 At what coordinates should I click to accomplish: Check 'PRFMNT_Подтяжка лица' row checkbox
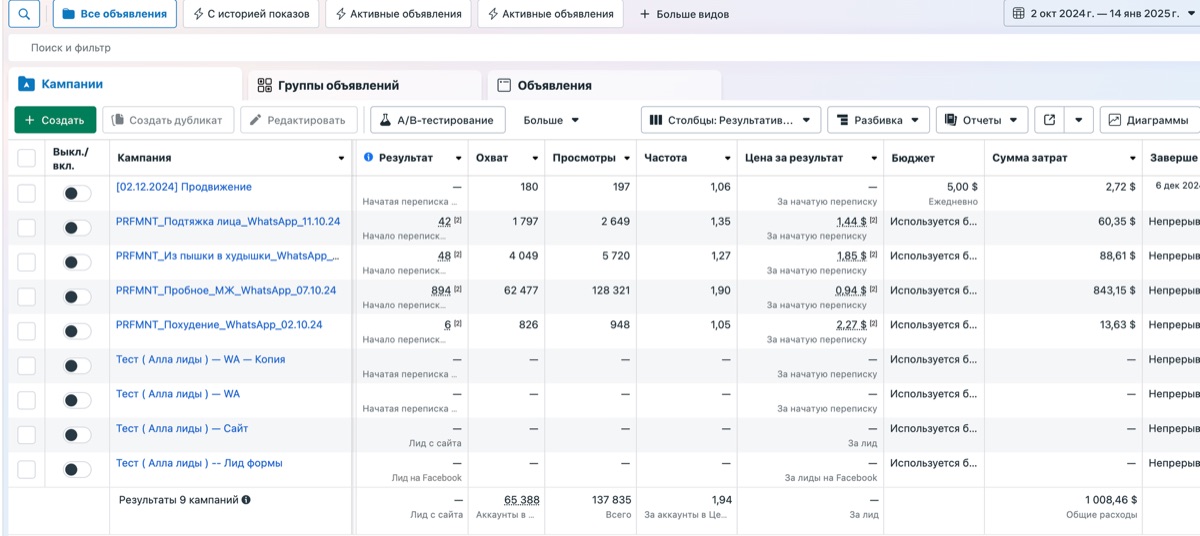pyautogui.click(x=26, y=228)
